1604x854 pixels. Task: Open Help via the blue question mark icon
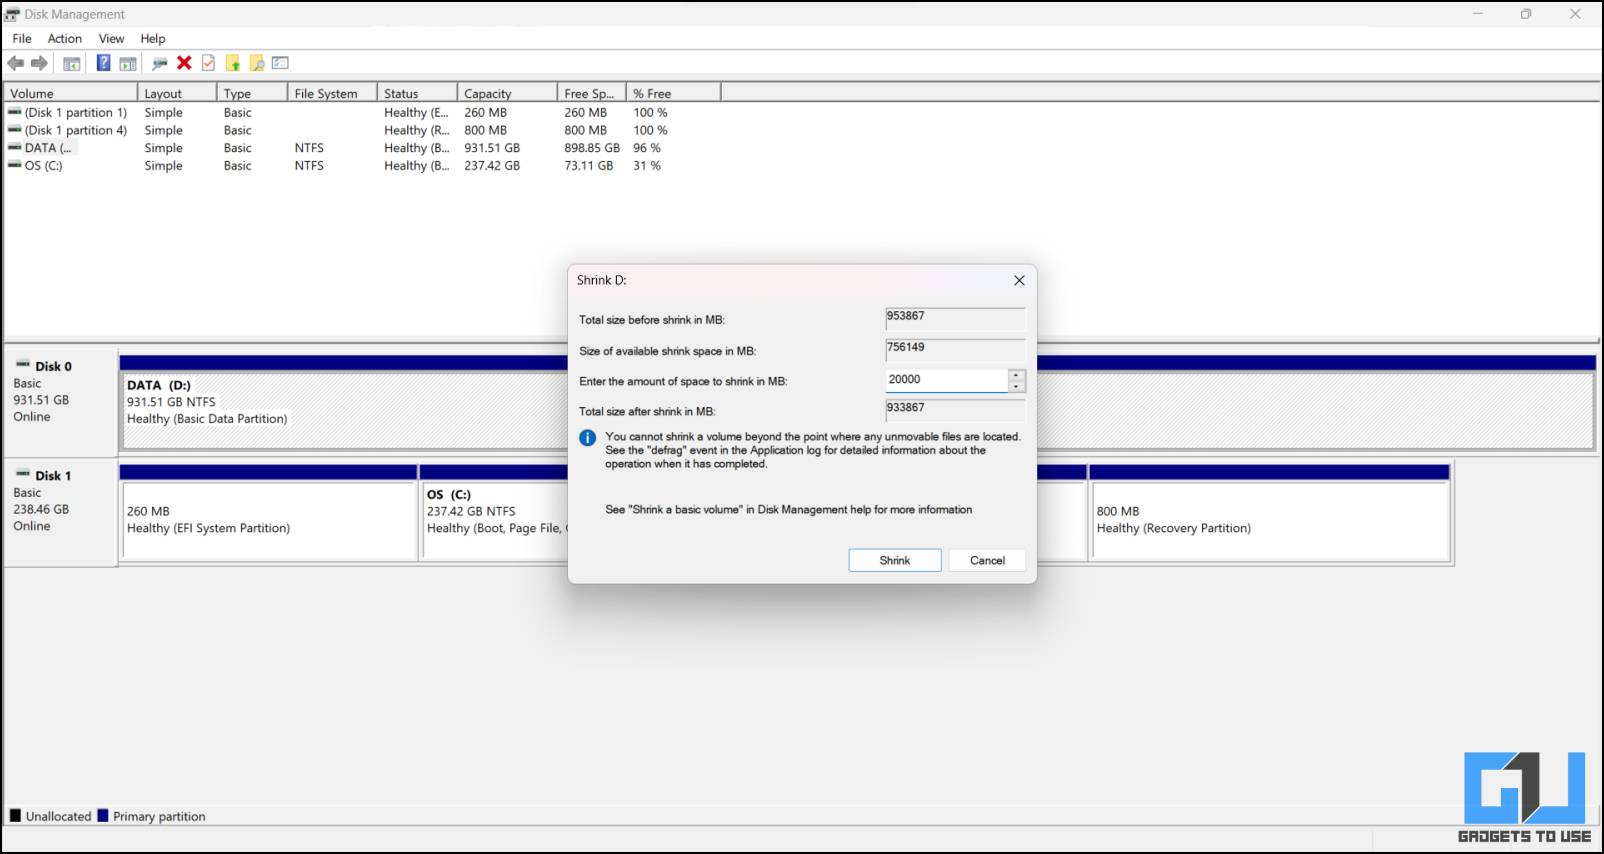(103, 63)
